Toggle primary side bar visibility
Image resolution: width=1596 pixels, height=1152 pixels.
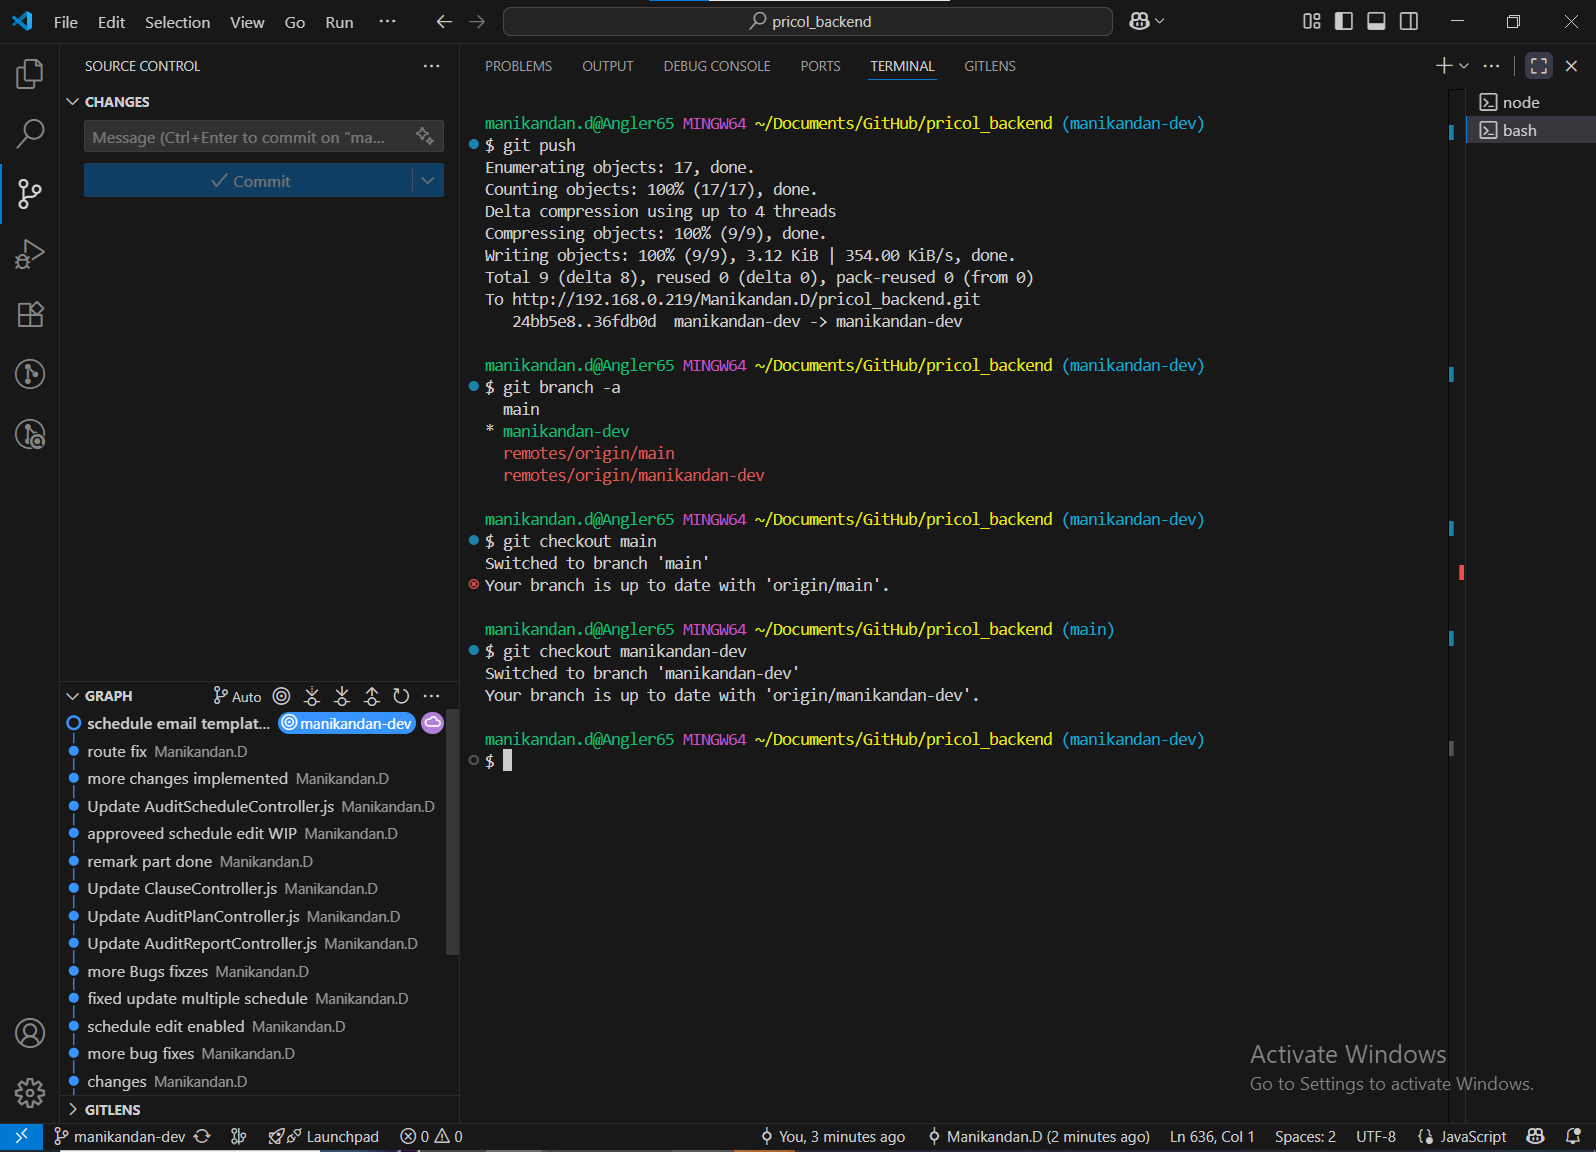(x=1343, y=21)
